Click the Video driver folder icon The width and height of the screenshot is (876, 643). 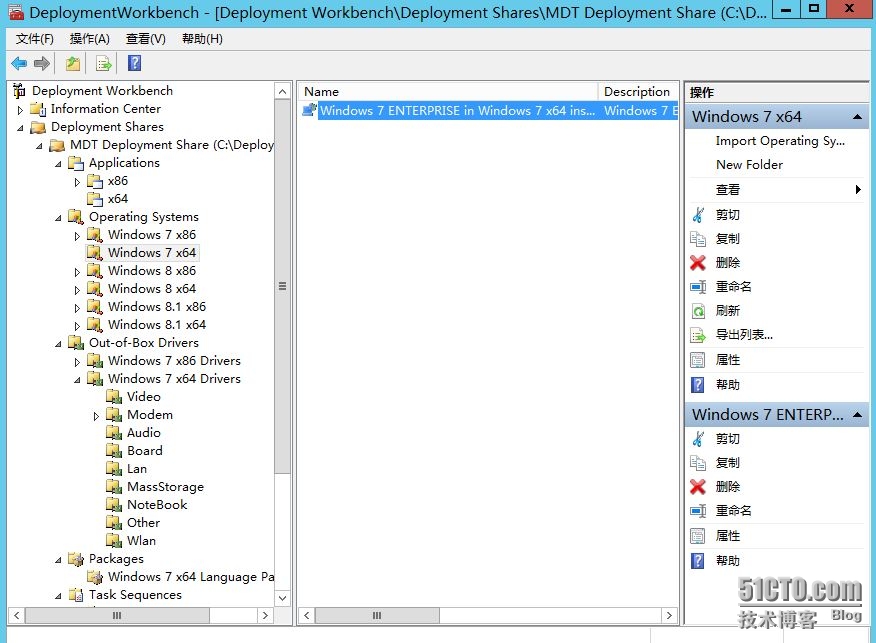(x=114, y=397)
